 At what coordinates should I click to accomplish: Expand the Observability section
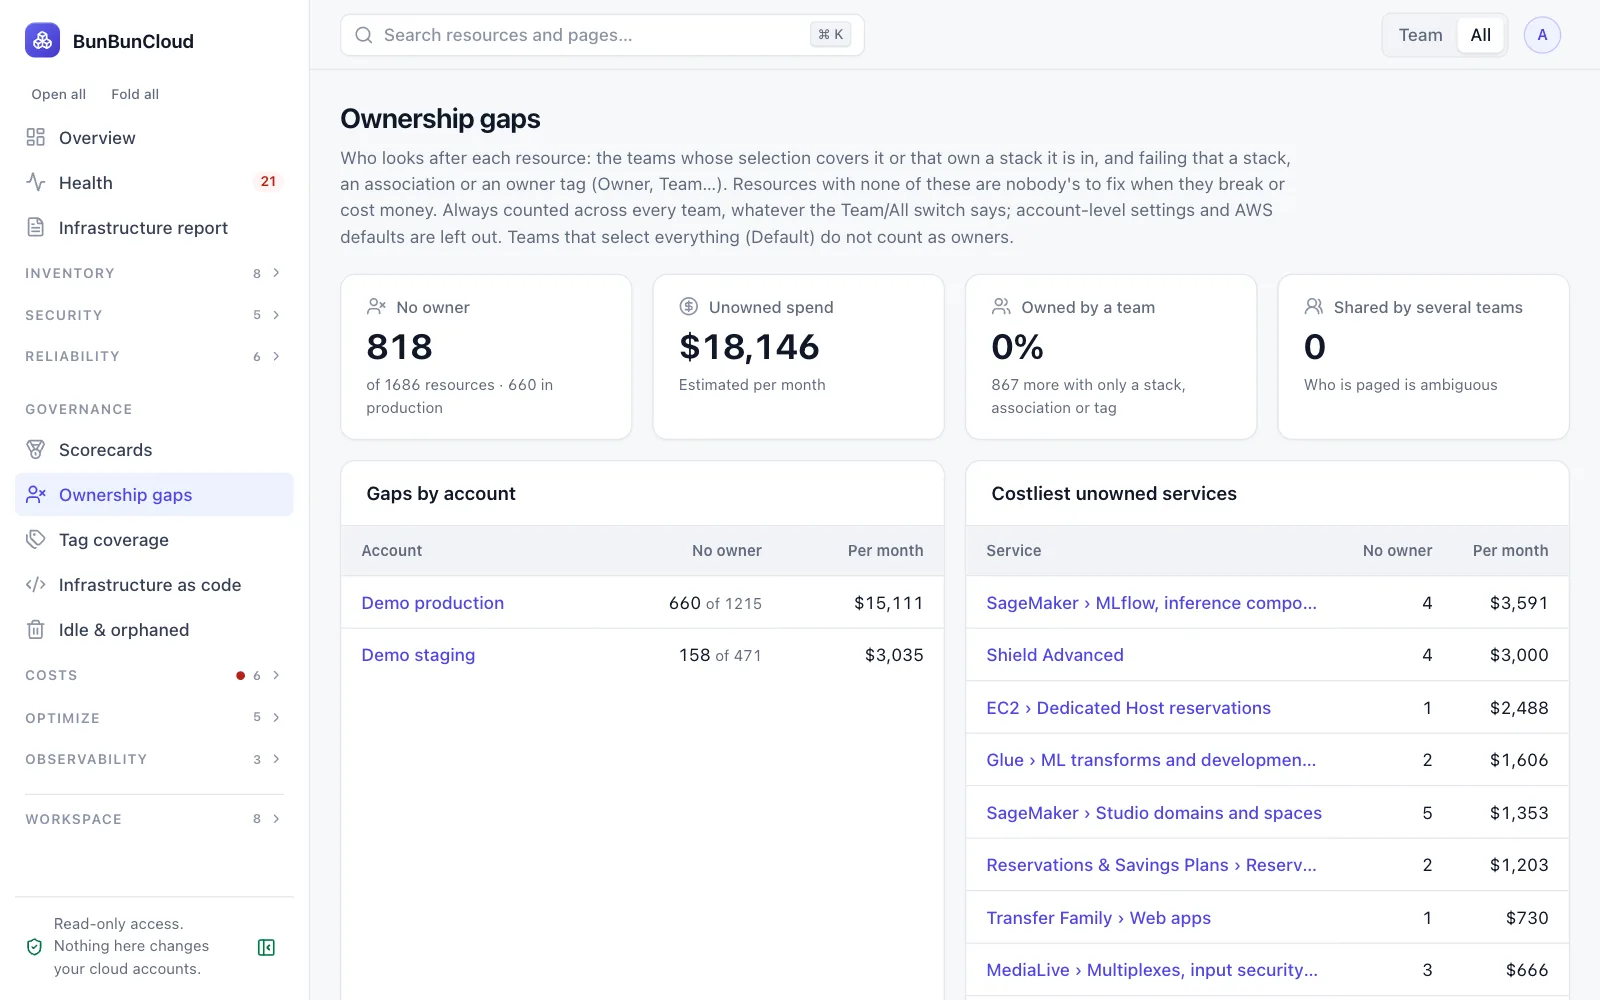coord(154,759)
